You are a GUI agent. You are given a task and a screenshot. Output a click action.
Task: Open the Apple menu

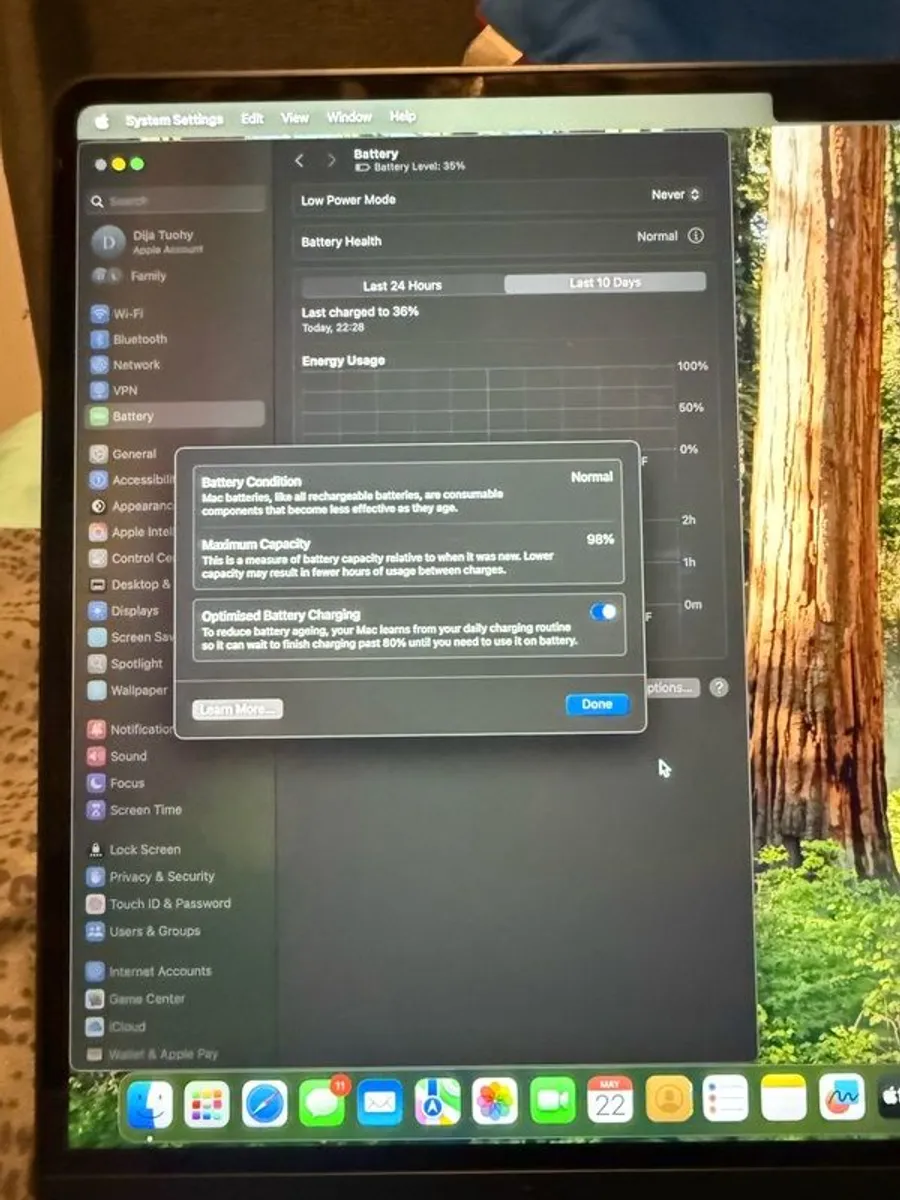point(102,121)
